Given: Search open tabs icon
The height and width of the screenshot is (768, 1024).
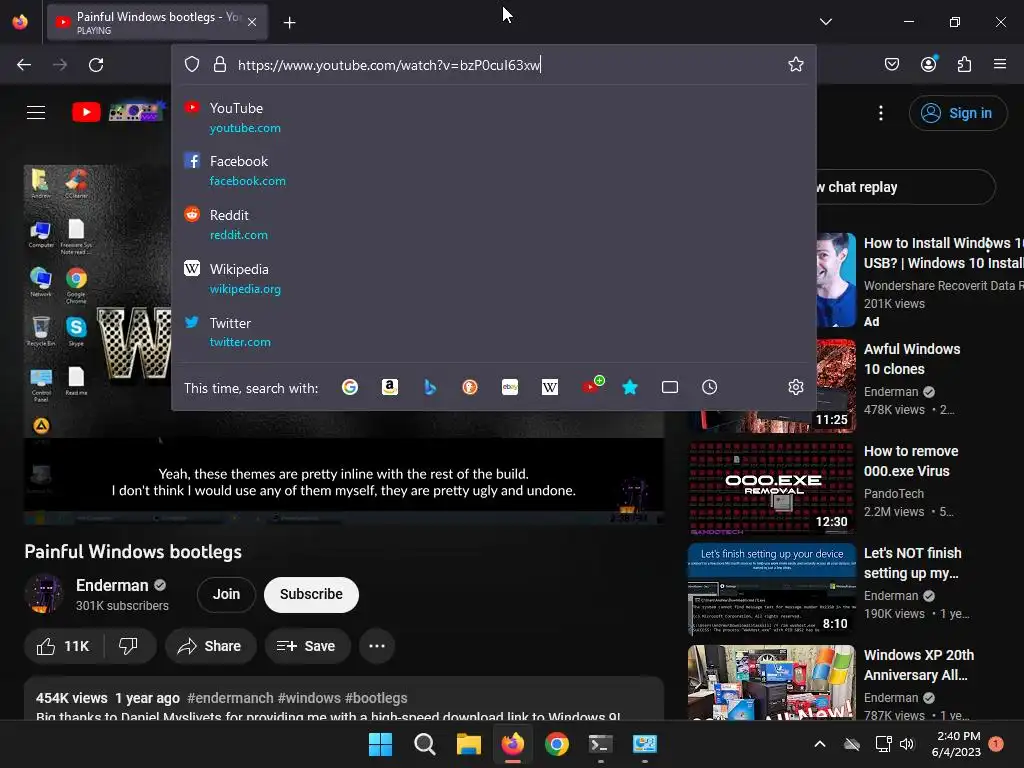Looking at the screenshot, I should pos(670,387).
